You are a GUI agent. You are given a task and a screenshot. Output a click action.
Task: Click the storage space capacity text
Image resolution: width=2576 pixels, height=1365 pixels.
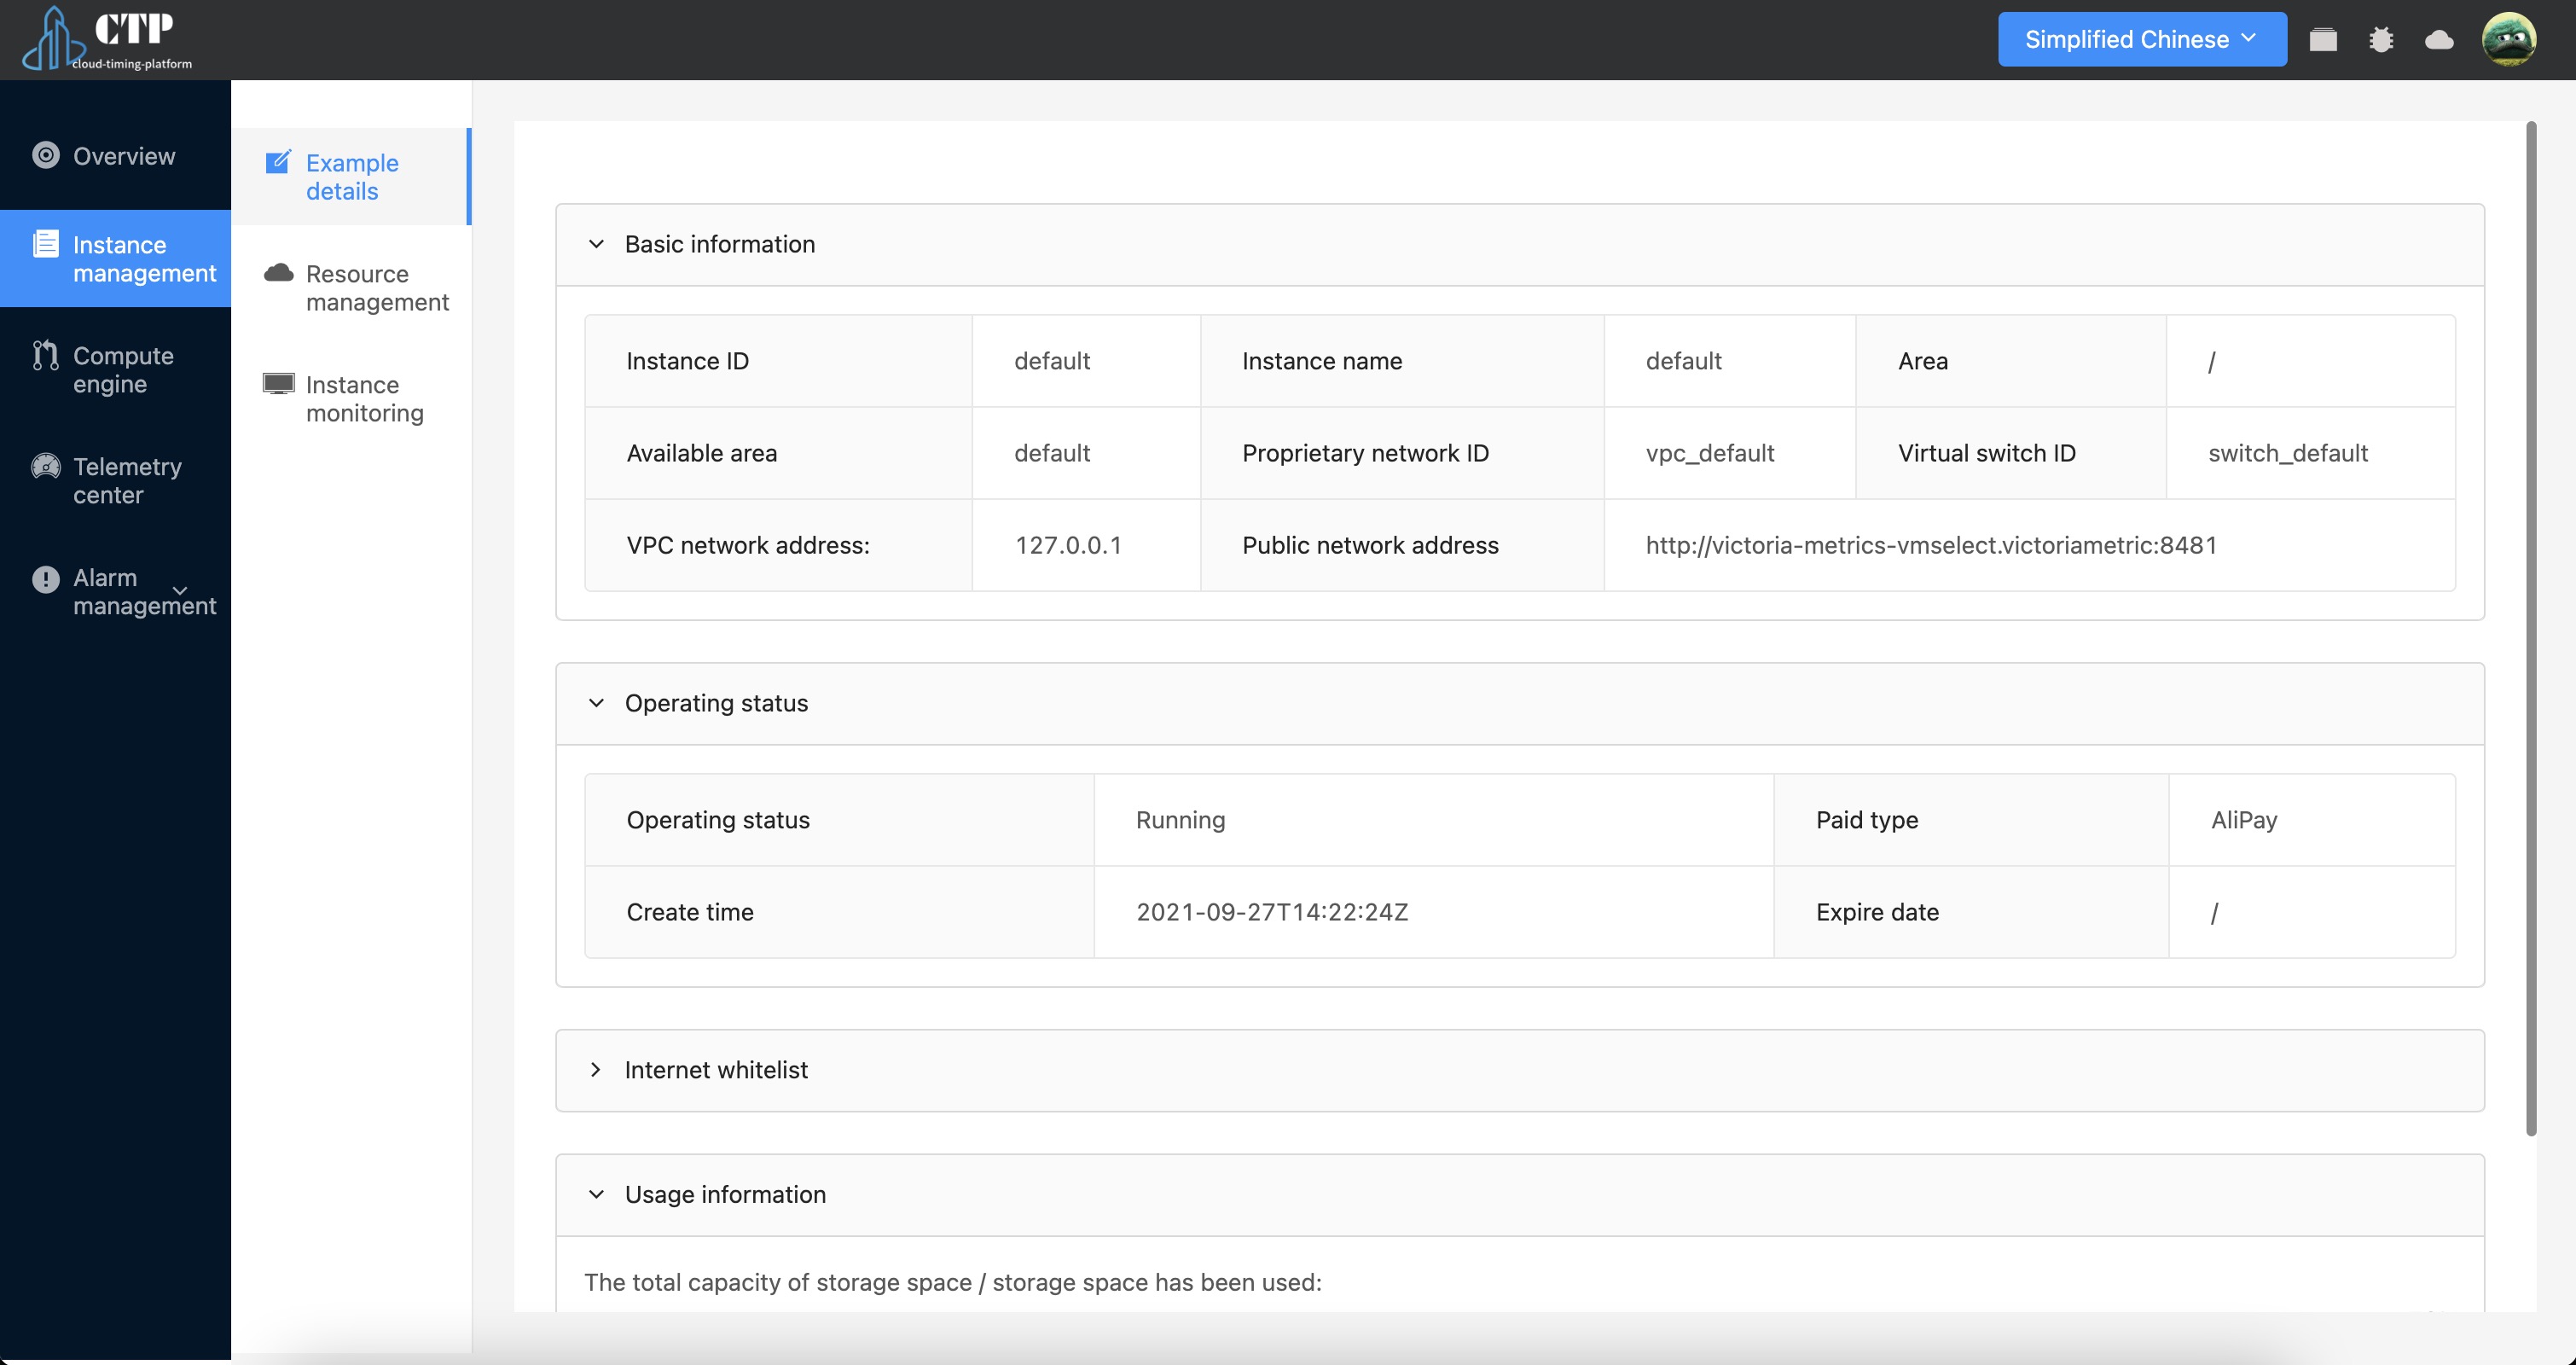click(953, 1282)
